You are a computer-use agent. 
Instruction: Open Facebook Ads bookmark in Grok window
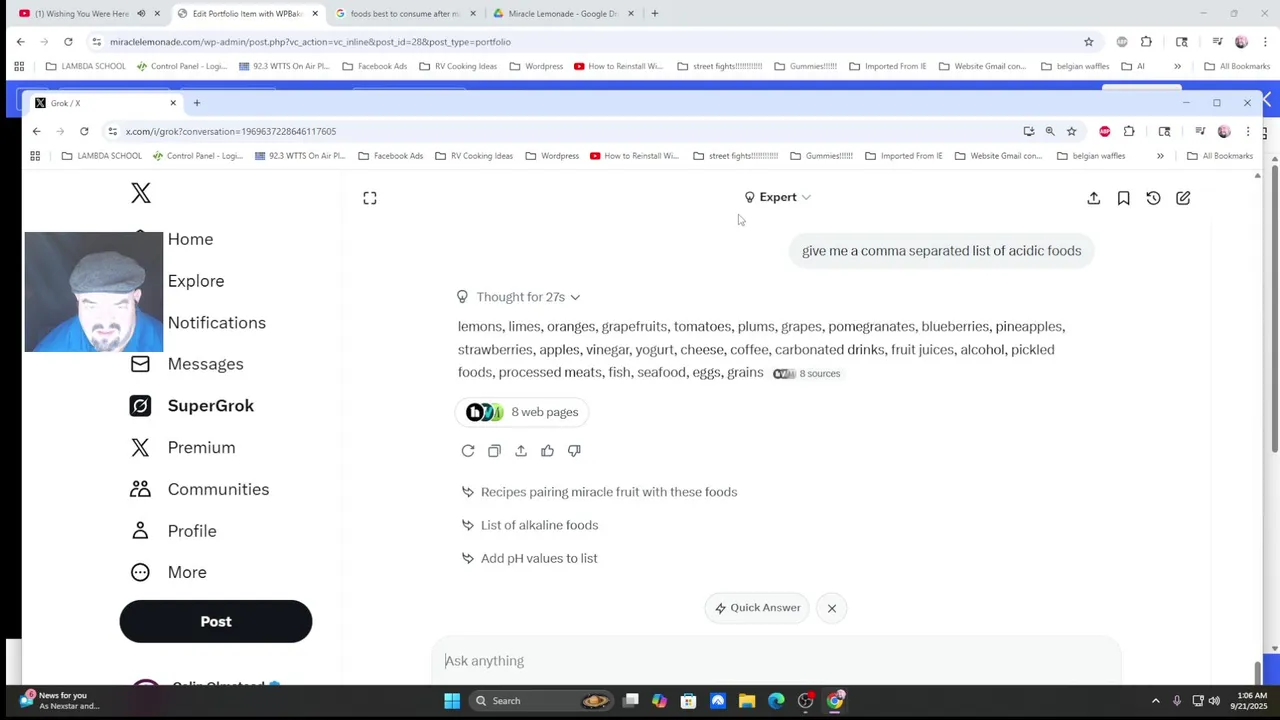[x=390, y=156]
